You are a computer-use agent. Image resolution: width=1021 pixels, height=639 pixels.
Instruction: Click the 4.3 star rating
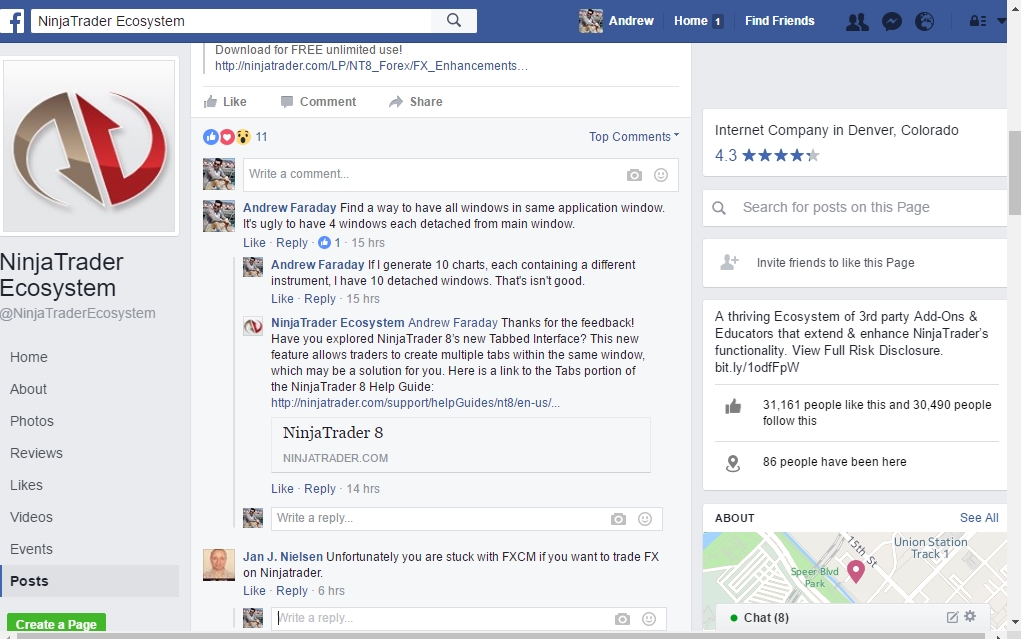[767, 156]
